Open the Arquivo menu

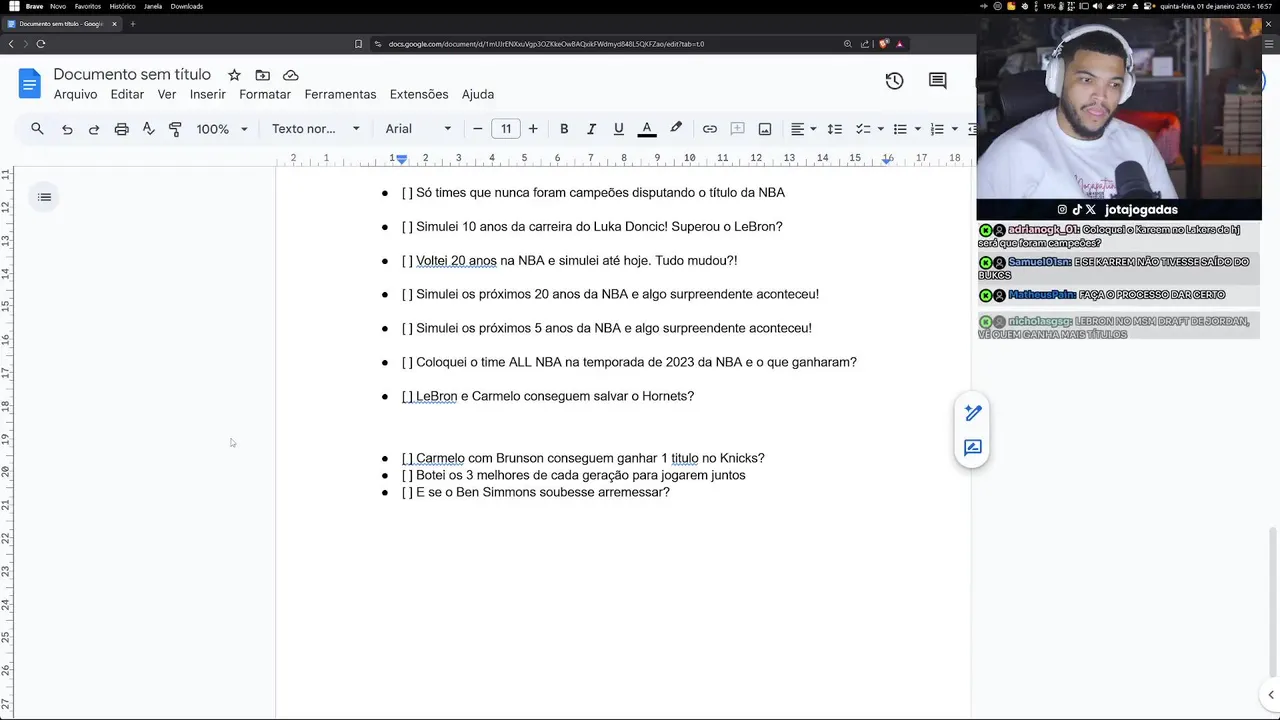[x=76, y=94]
